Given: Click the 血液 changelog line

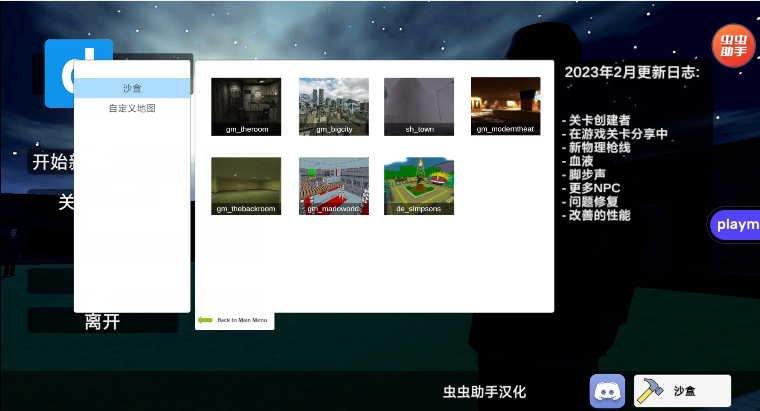Looking at the screenshot, I should pyautogui.click(x=578, y=161).
